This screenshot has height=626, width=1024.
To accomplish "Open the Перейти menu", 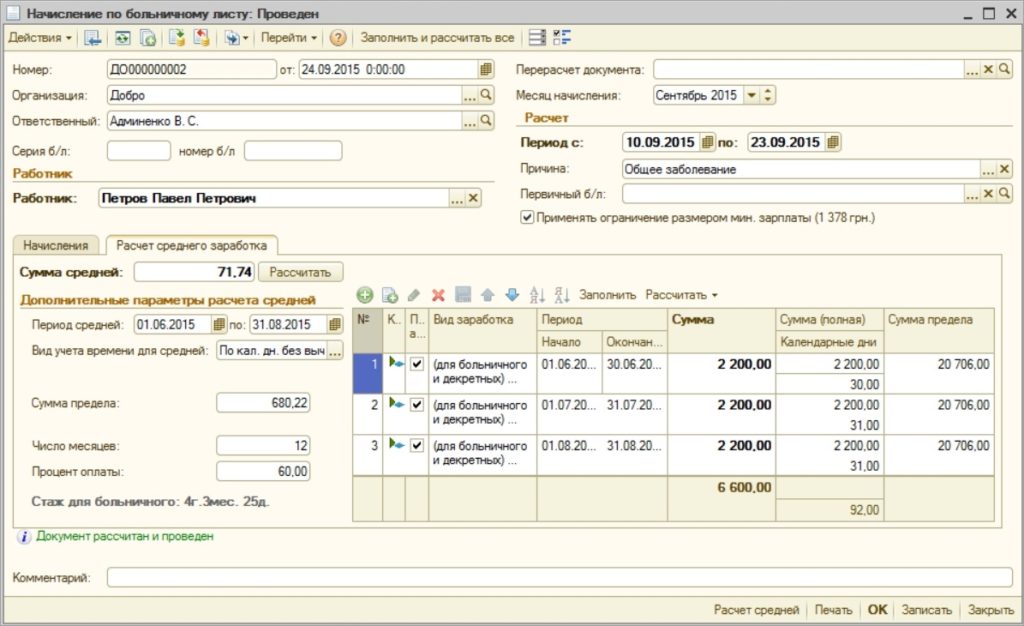I will (288, 38).
